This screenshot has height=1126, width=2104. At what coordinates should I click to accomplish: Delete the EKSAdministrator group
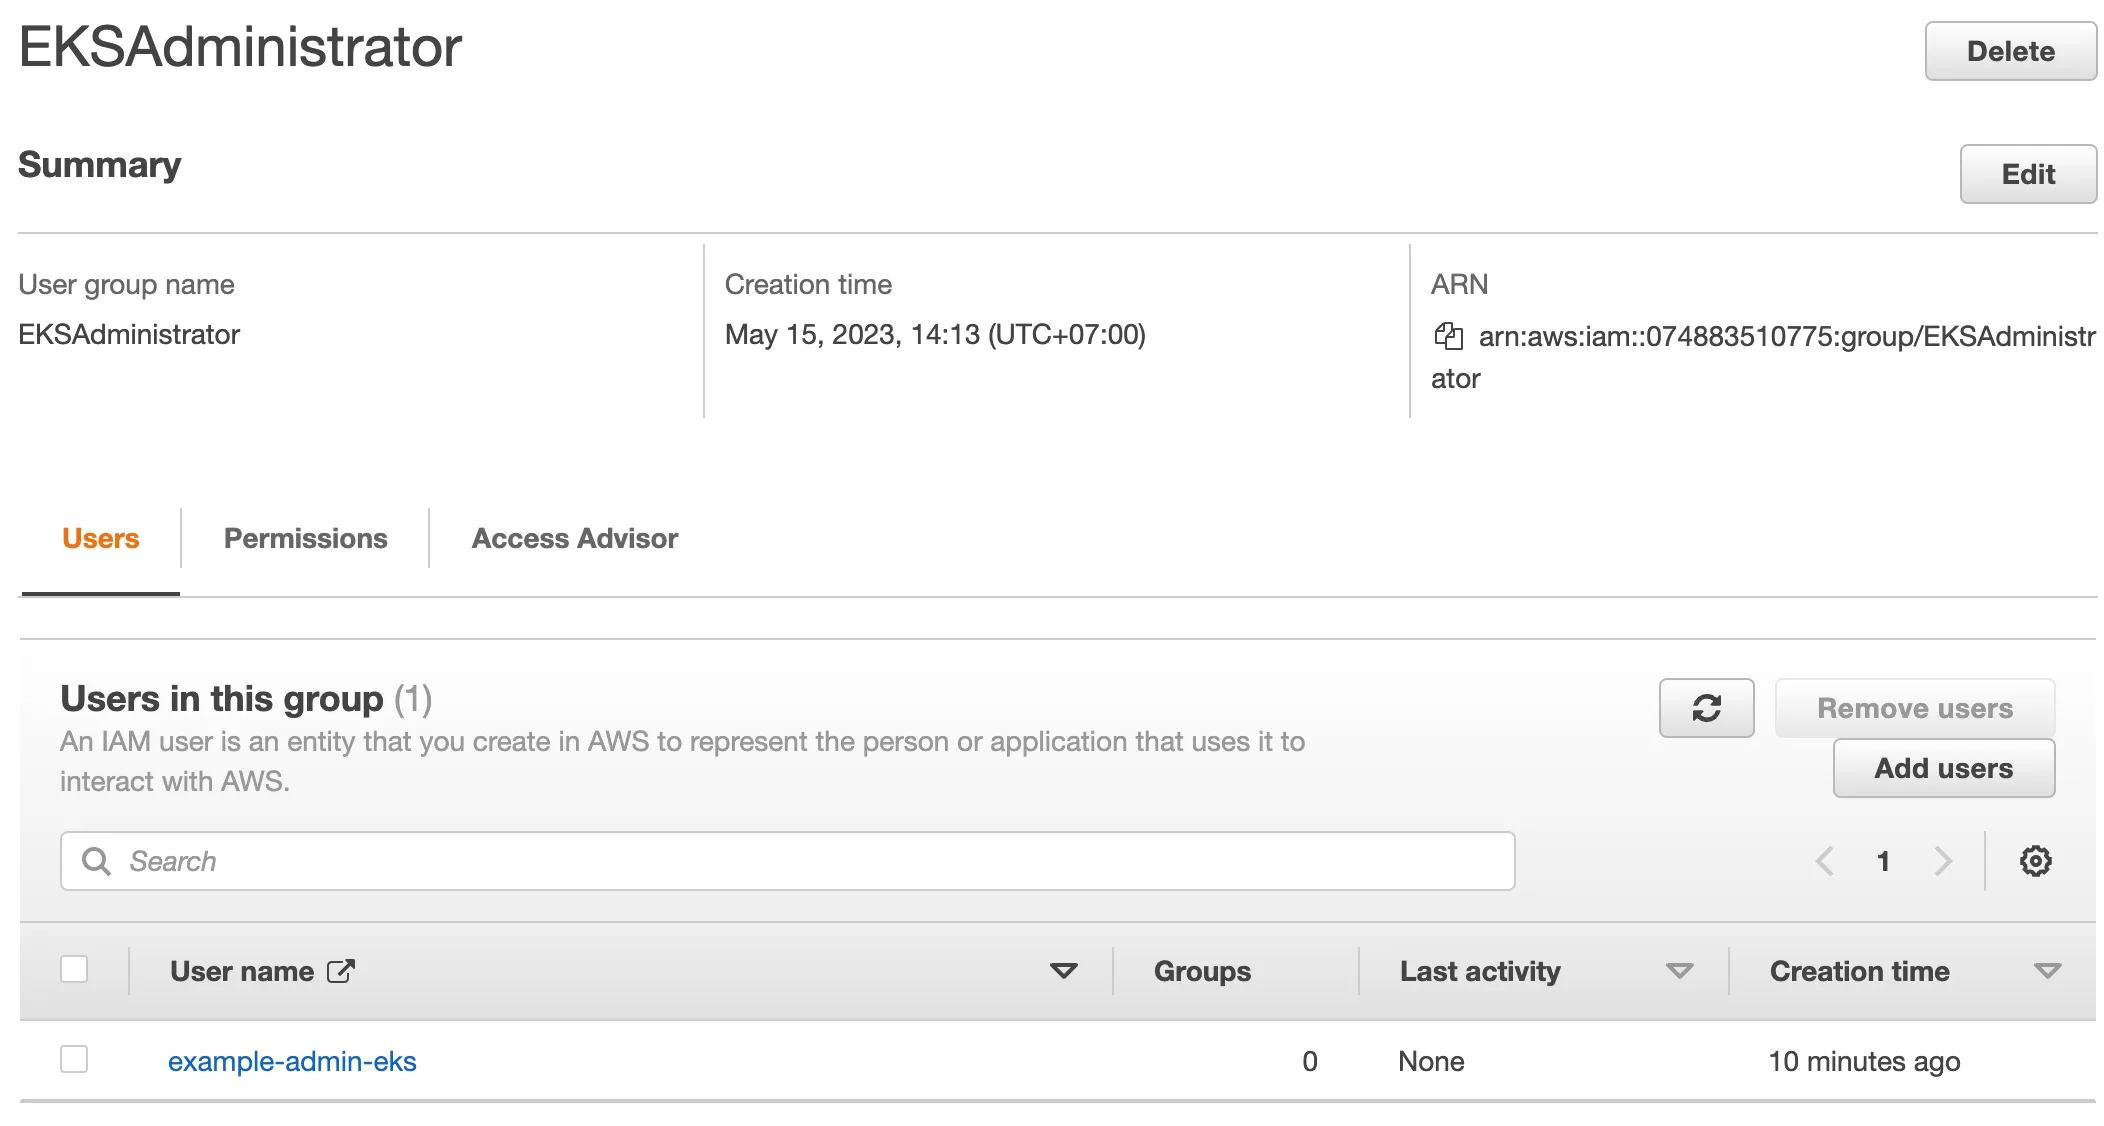[2010, 51]
